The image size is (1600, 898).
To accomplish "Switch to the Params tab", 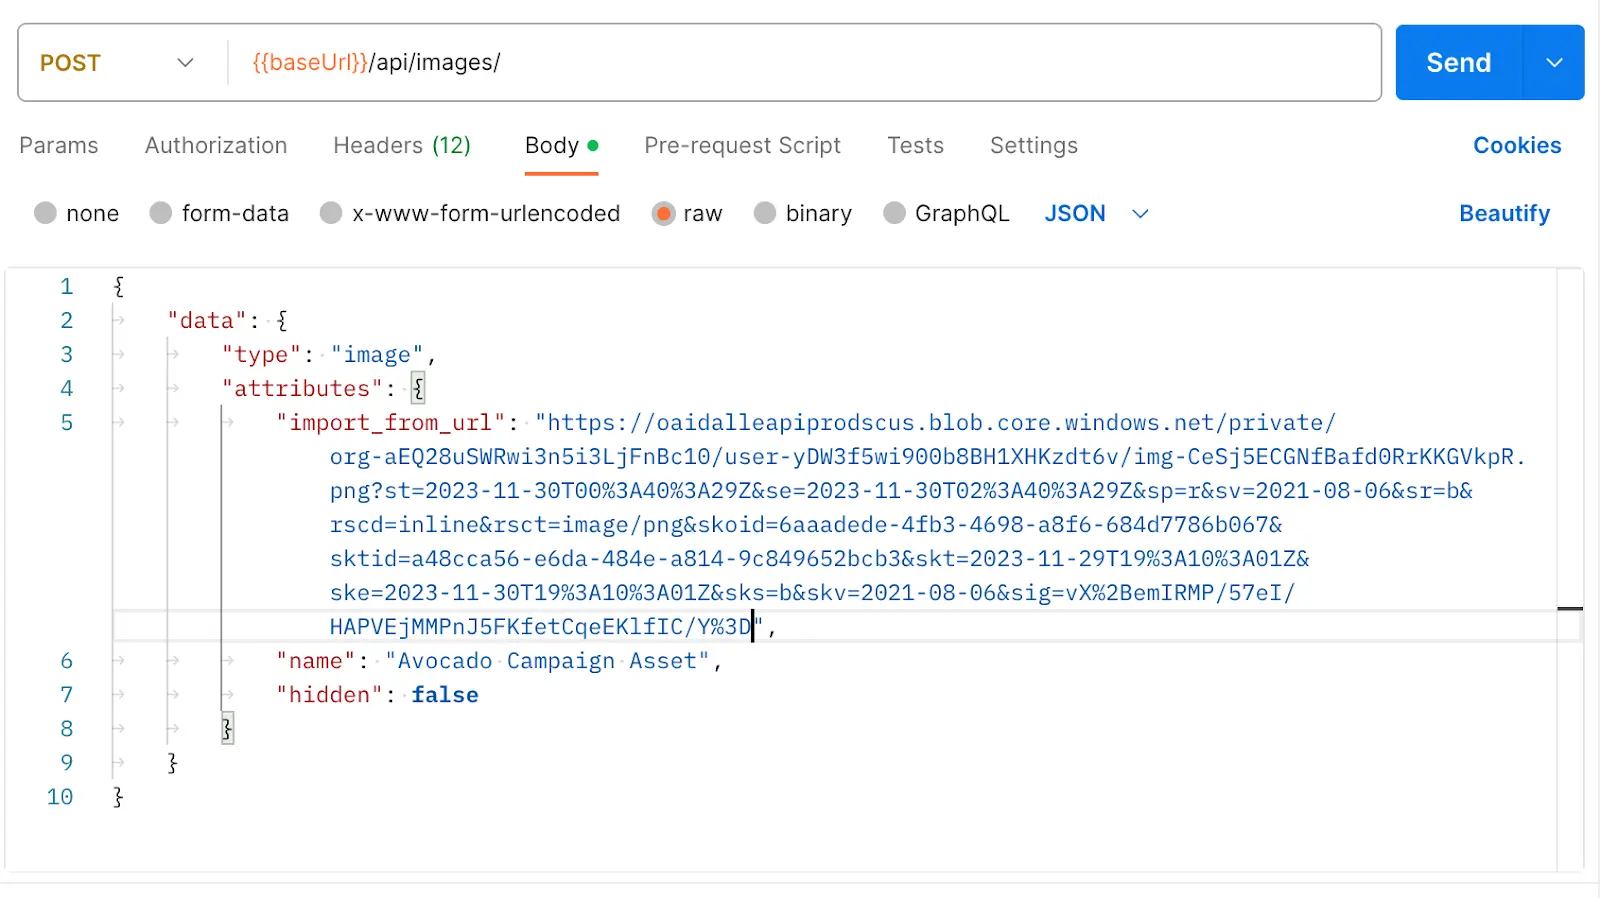I will 59,146.
